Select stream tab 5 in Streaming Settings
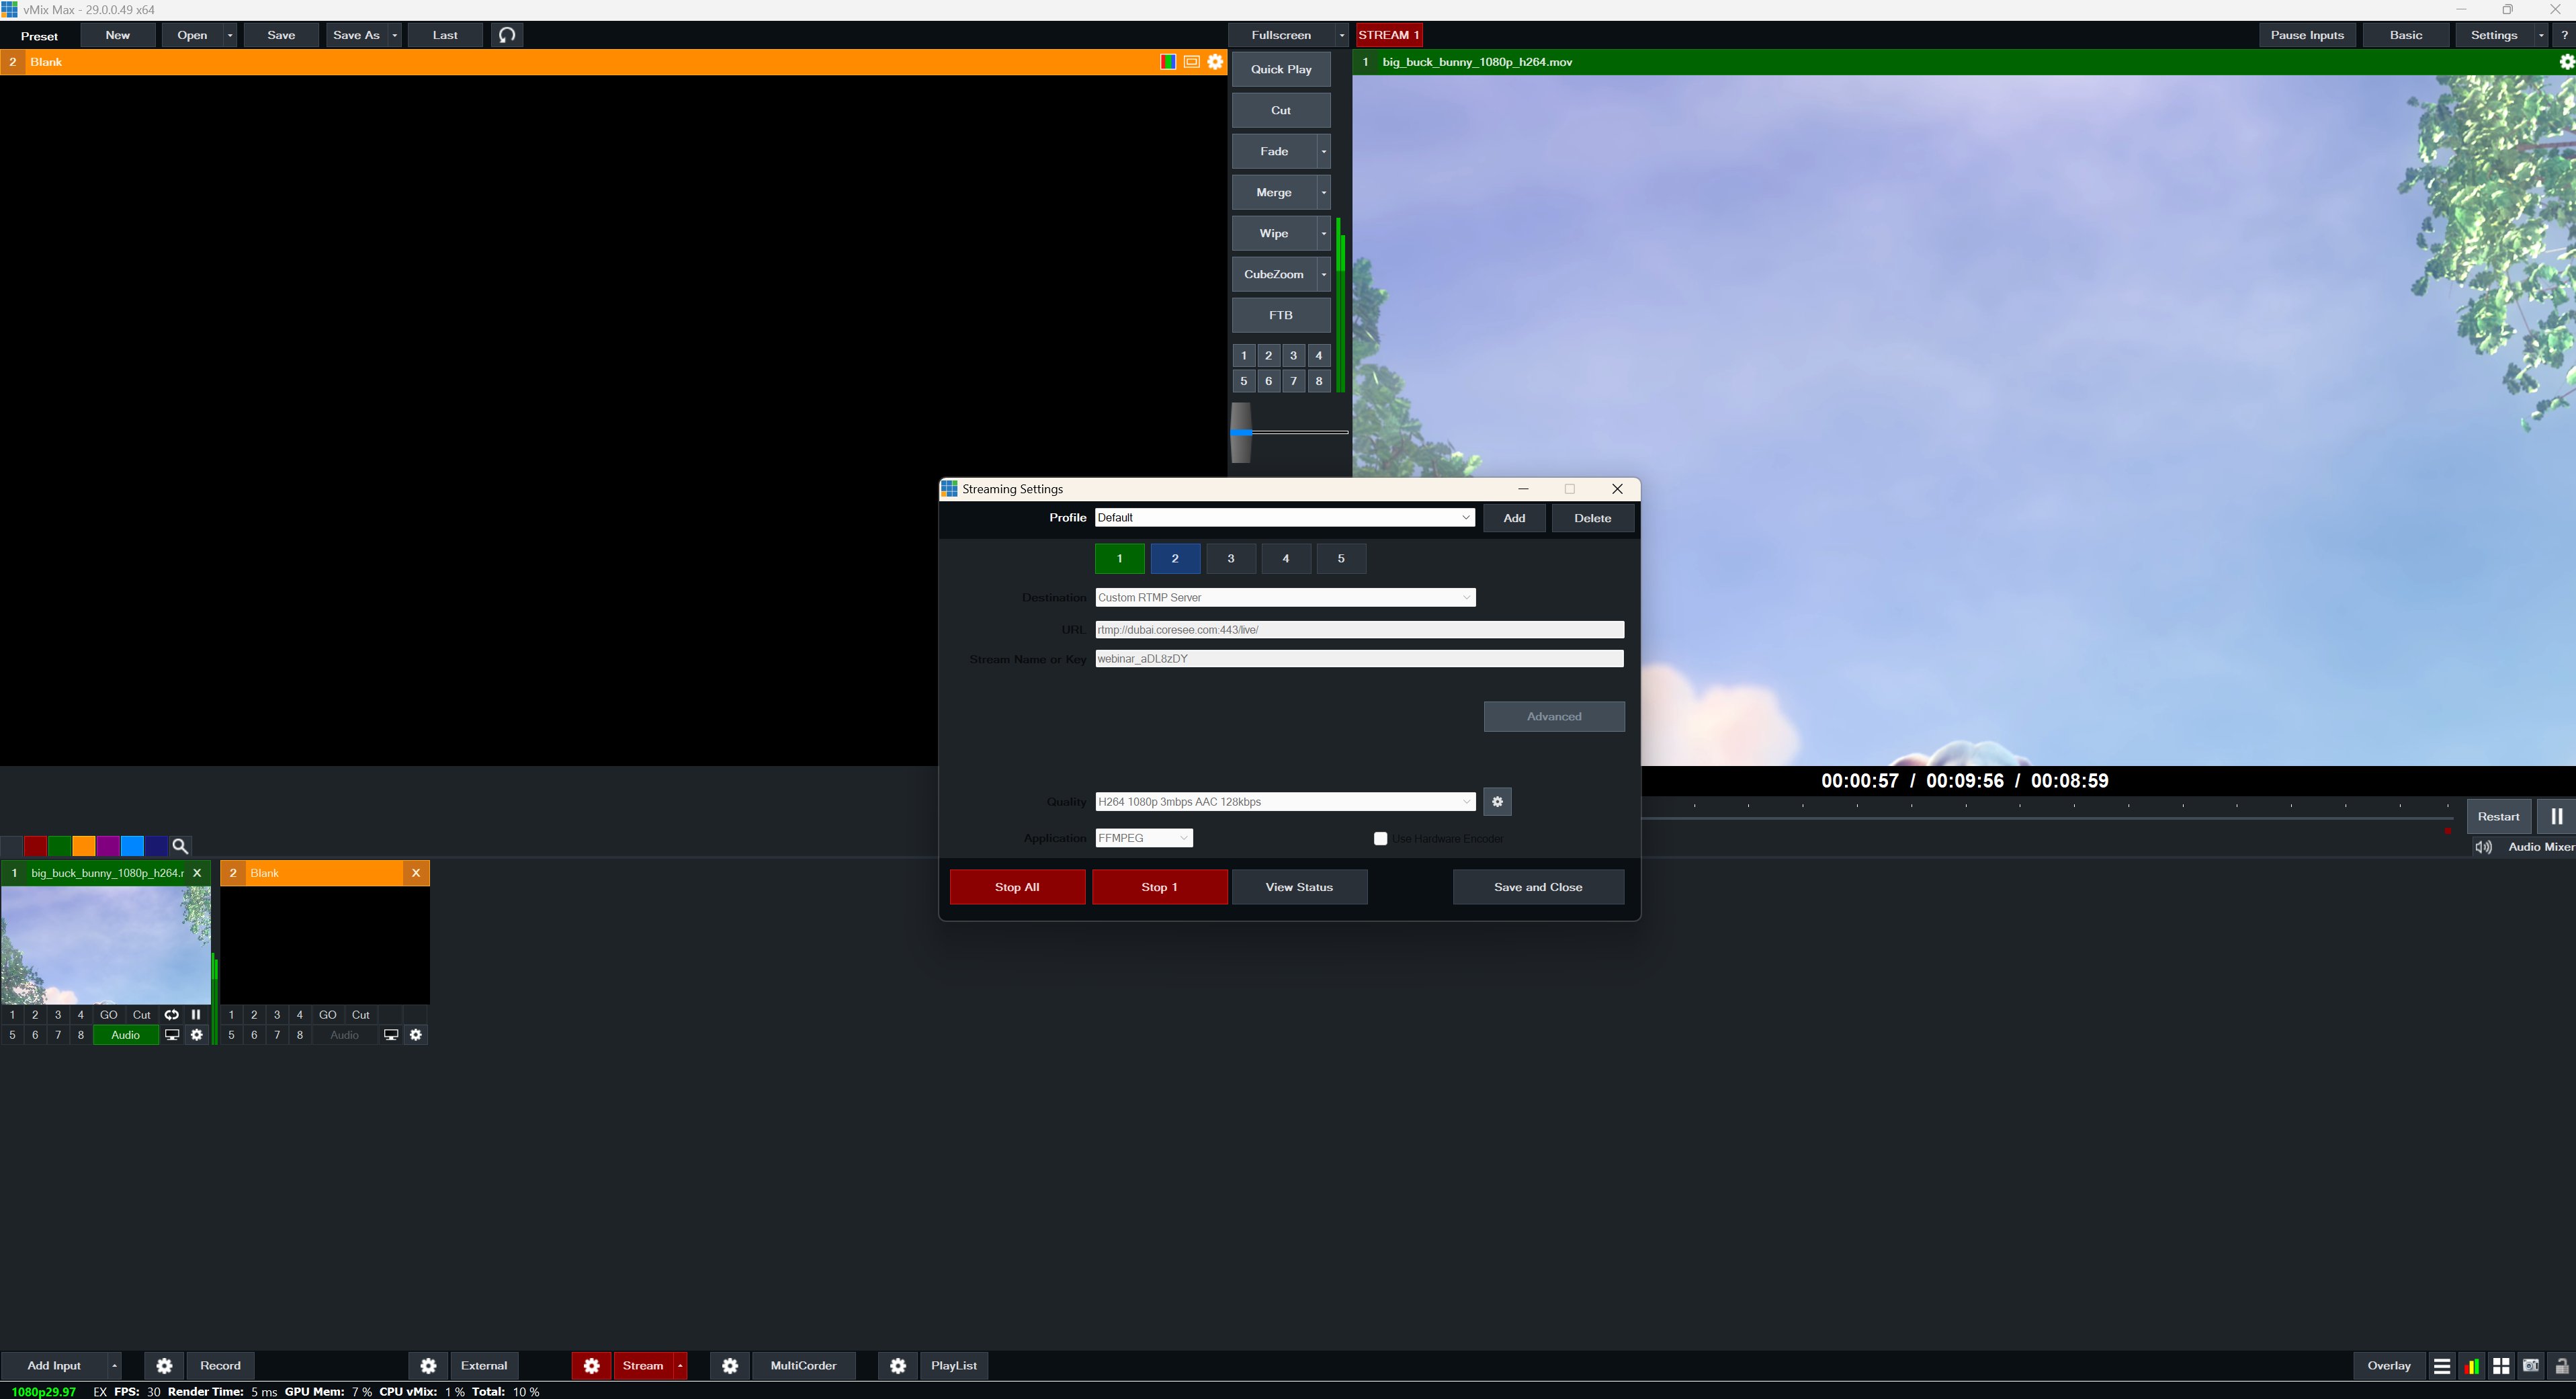 (1341, 558)
